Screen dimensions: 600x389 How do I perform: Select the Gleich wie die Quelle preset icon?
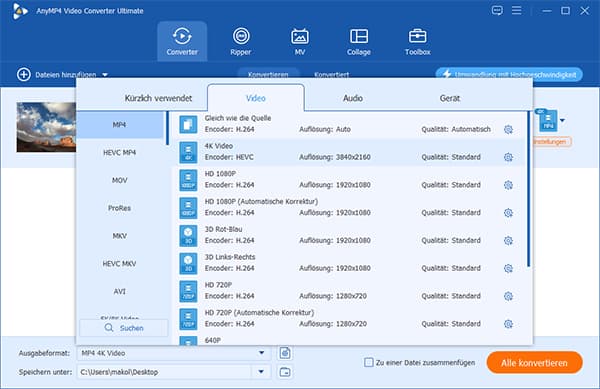pyautogui.click(x=188, y=124)
